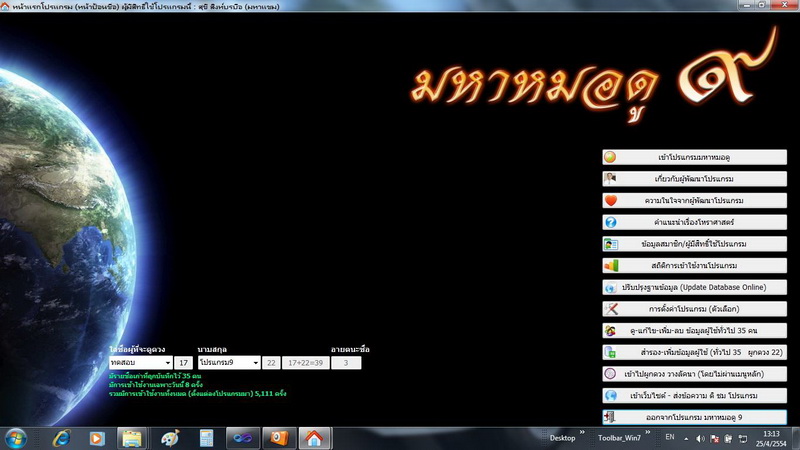Open the bar chart สถิติการเข้าใช้งานโปรแกรม statistics

(694, 265)
